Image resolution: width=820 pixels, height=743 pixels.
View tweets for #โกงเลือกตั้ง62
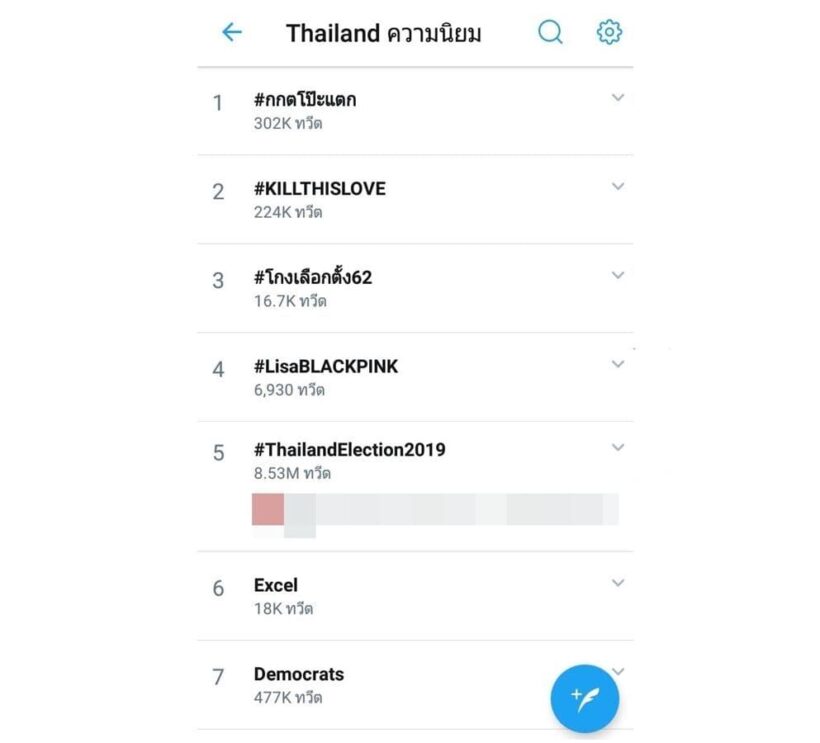tap(313, 277)
